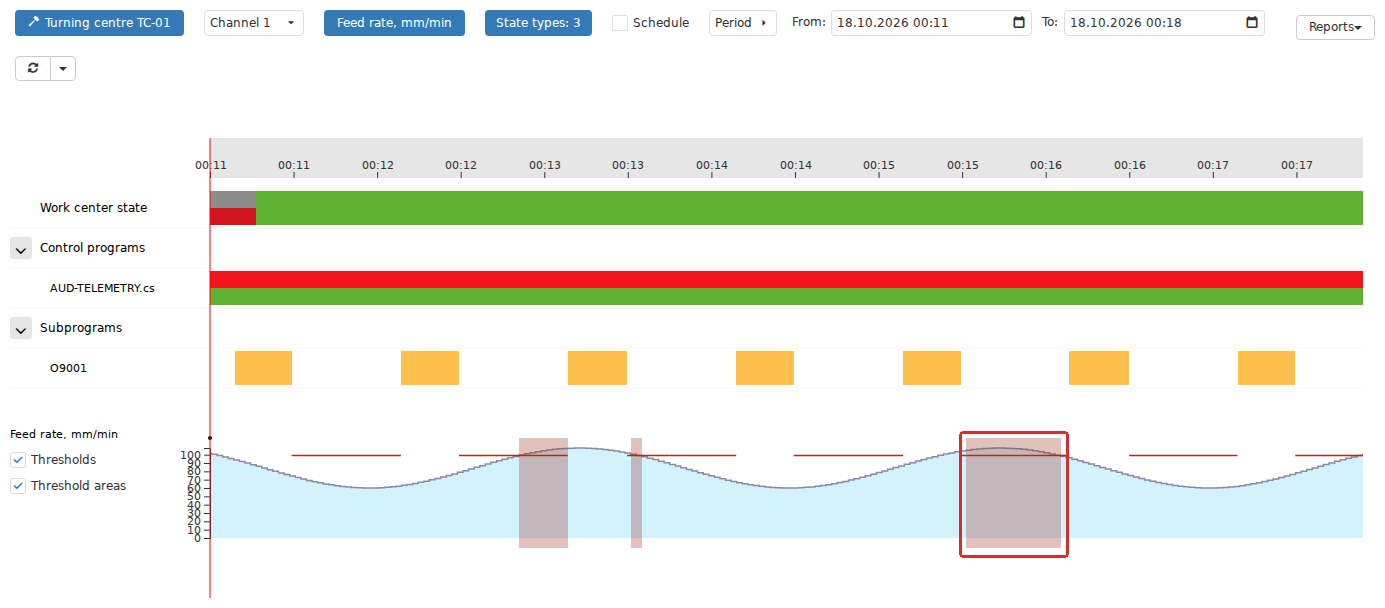Click the State types: 3 button
Screen dimensions: 1385x608
[538, 23]
